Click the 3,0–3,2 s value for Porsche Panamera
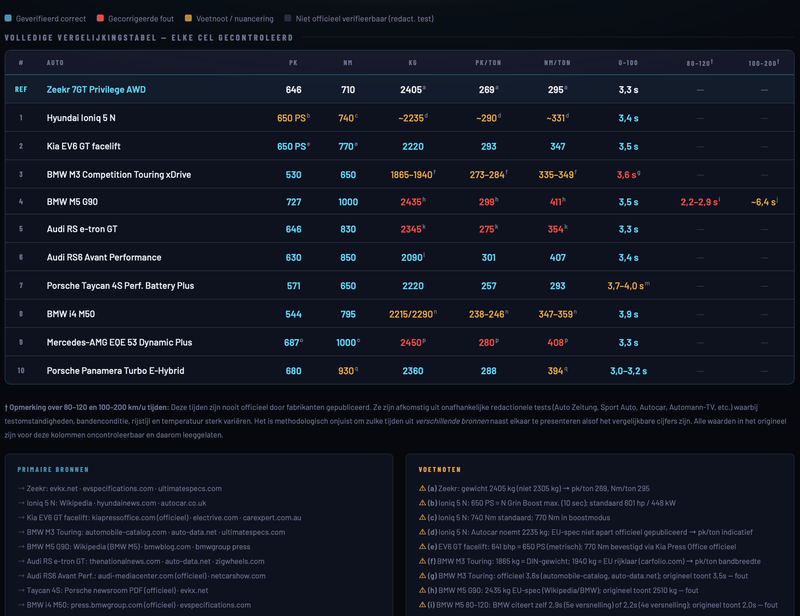Screen dimensions: 800x616 (628, 371)
